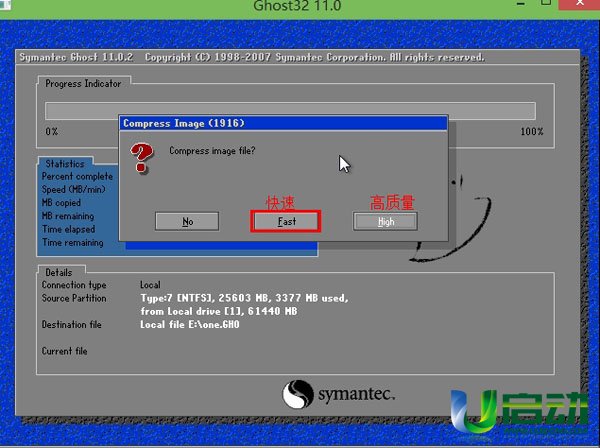Screen dimensions: 600x448
Task: Choose No to skip image compression
Action: (x=187, y=221)
